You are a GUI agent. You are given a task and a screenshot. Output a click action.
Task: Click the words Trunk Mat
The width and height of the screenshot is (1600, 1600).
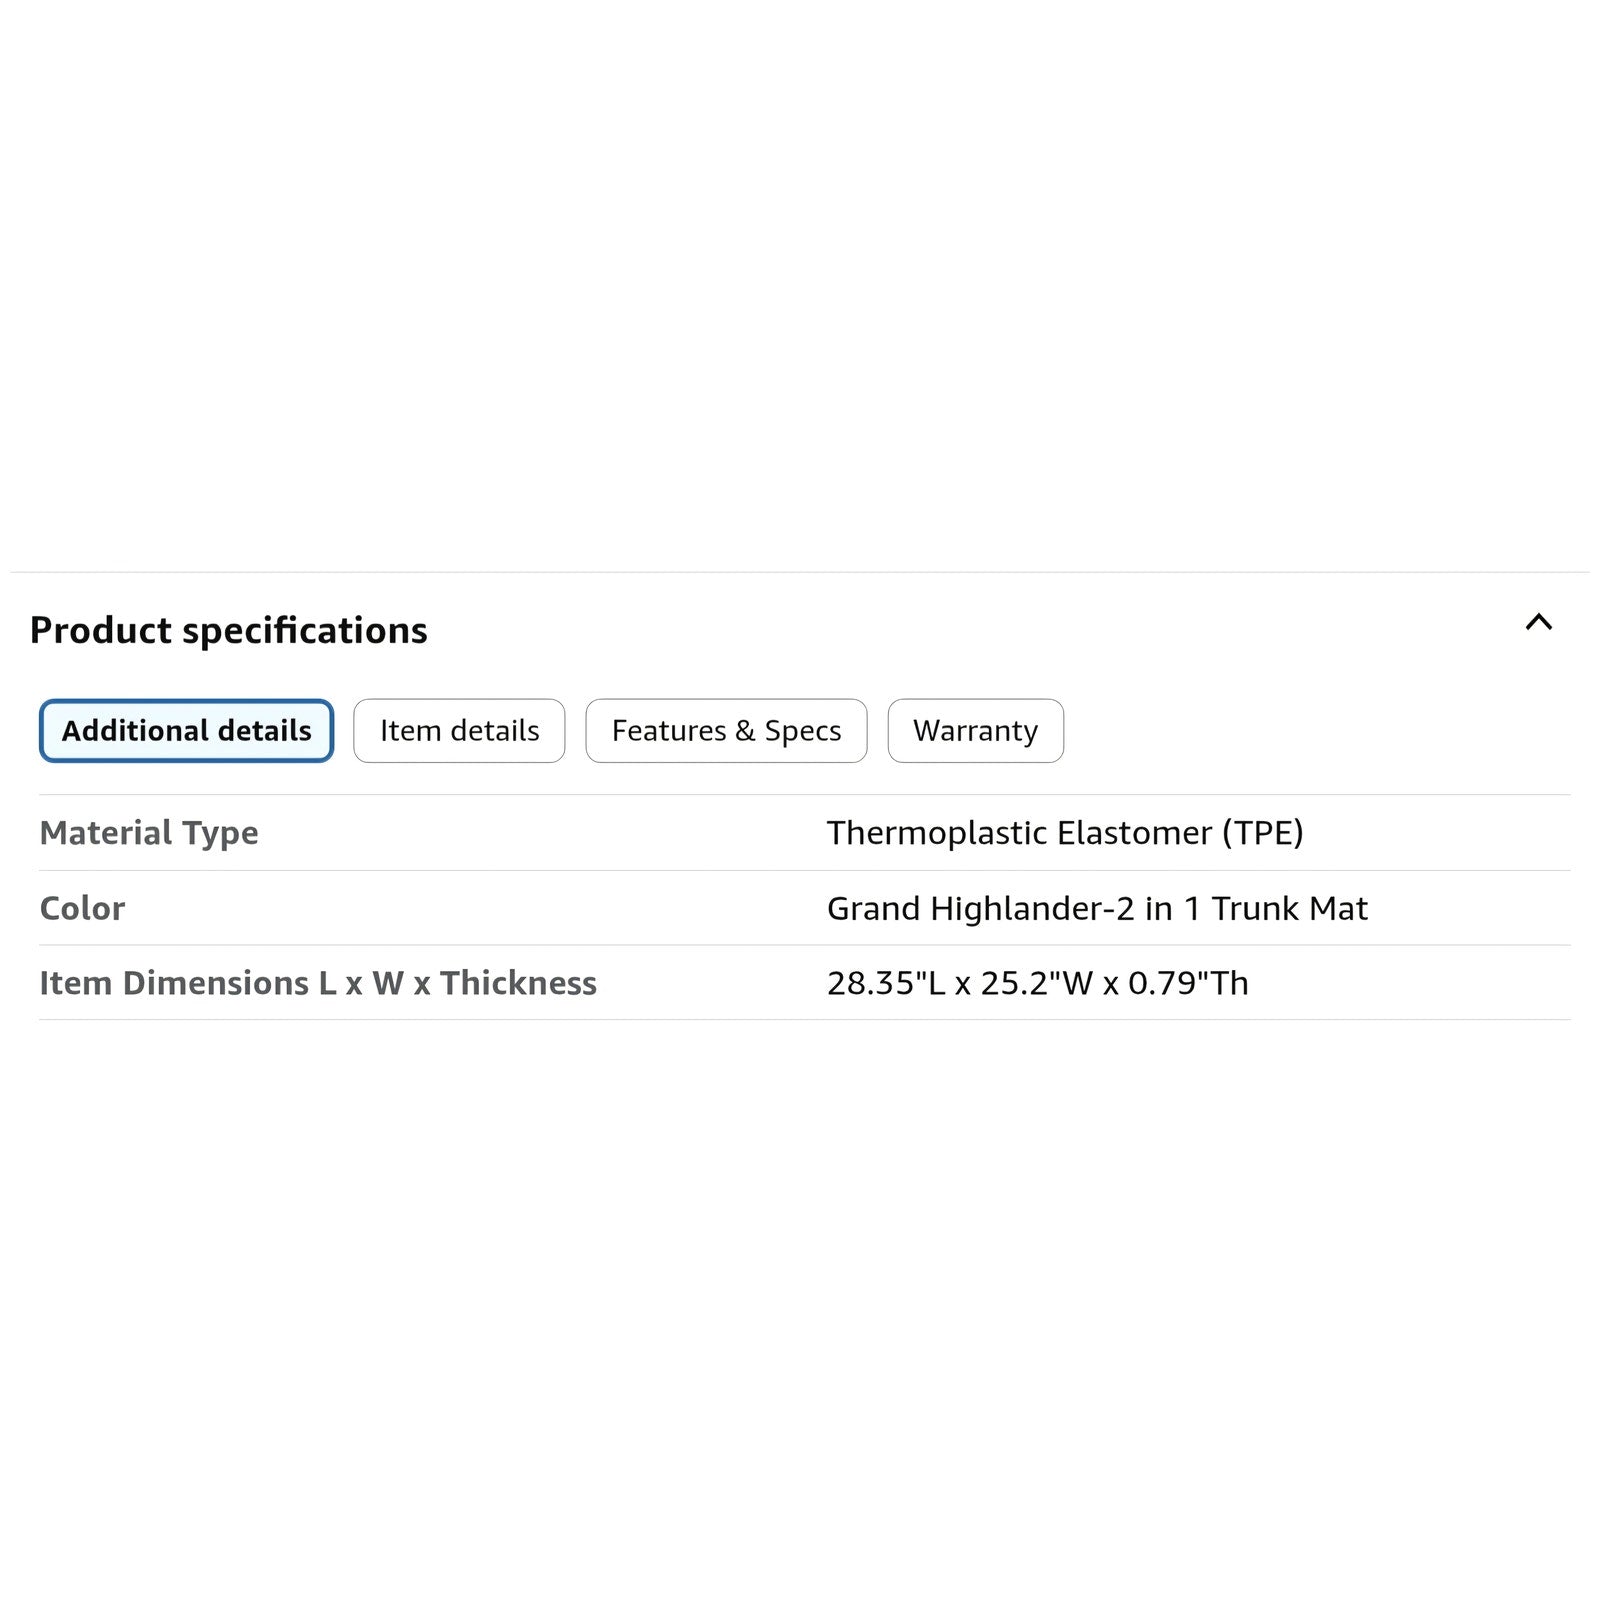1289,908
